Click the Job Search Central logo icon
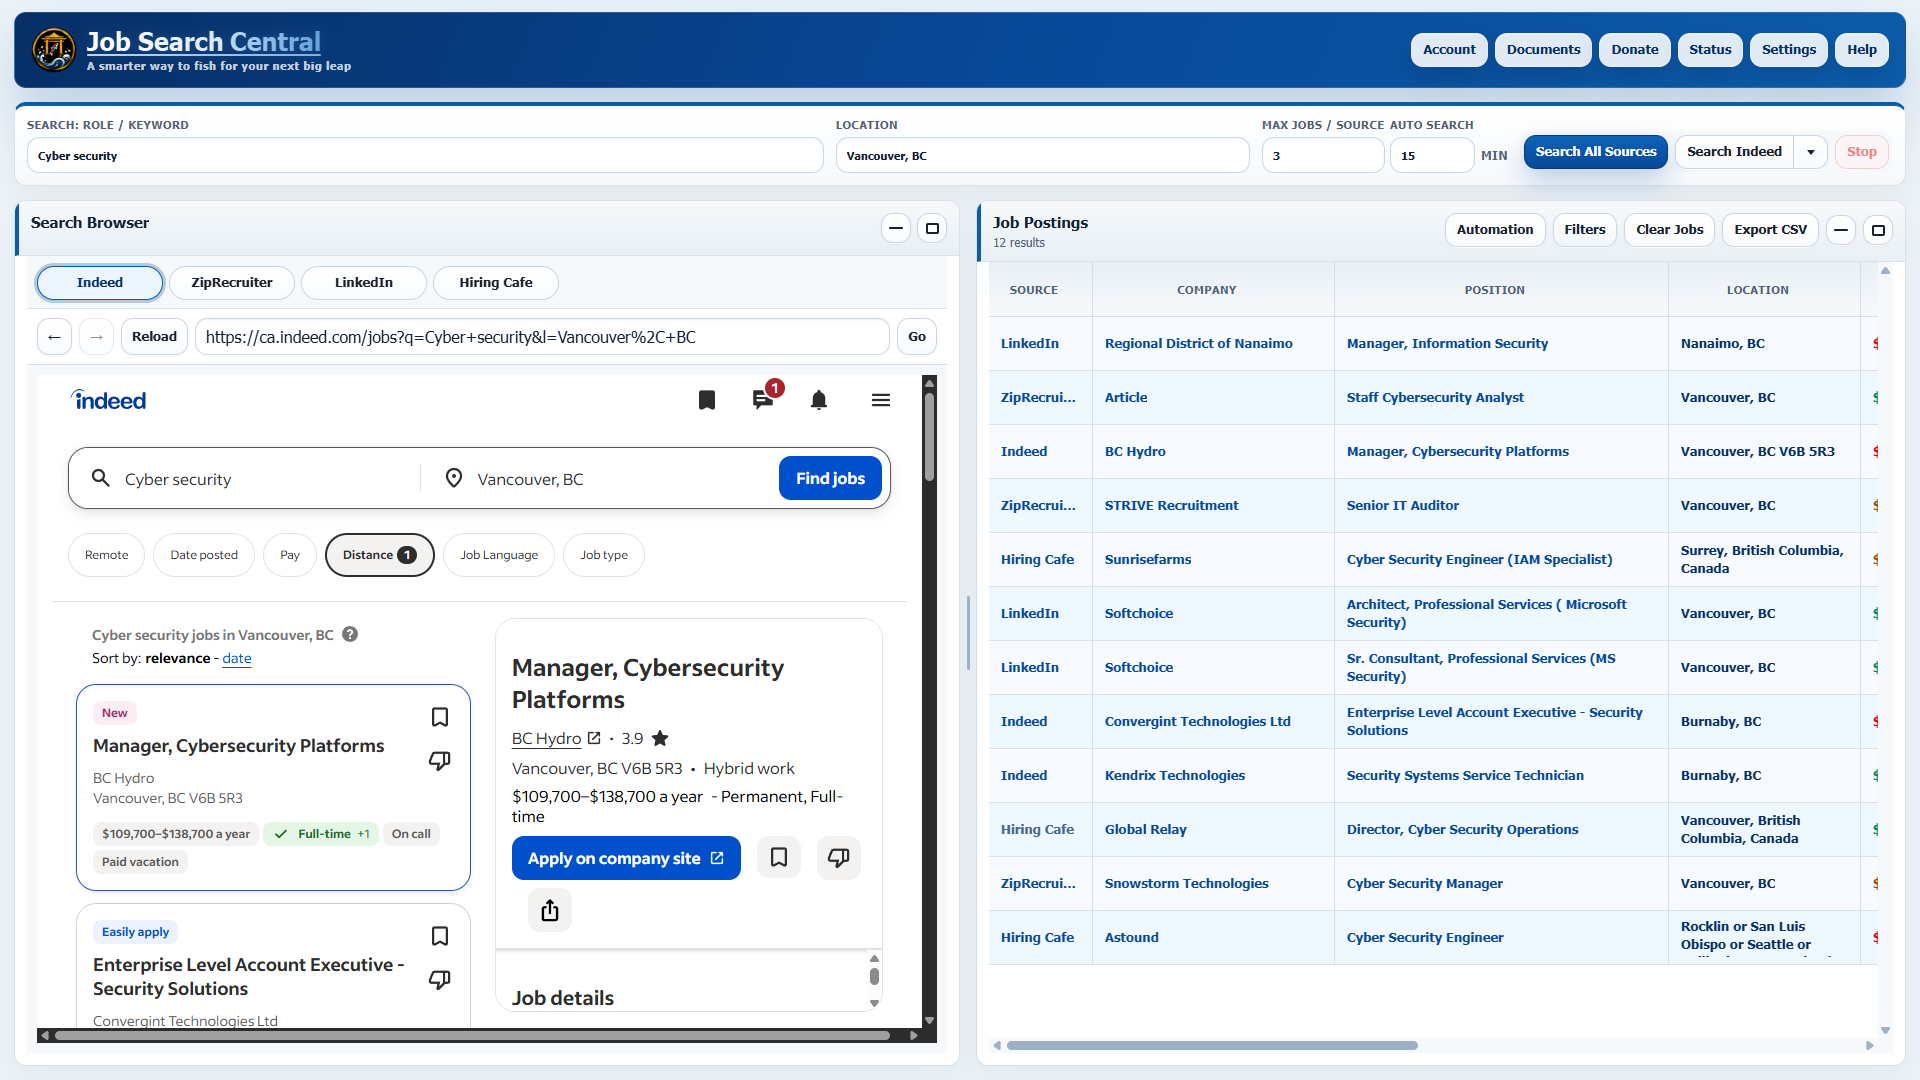 pos(54,49)
